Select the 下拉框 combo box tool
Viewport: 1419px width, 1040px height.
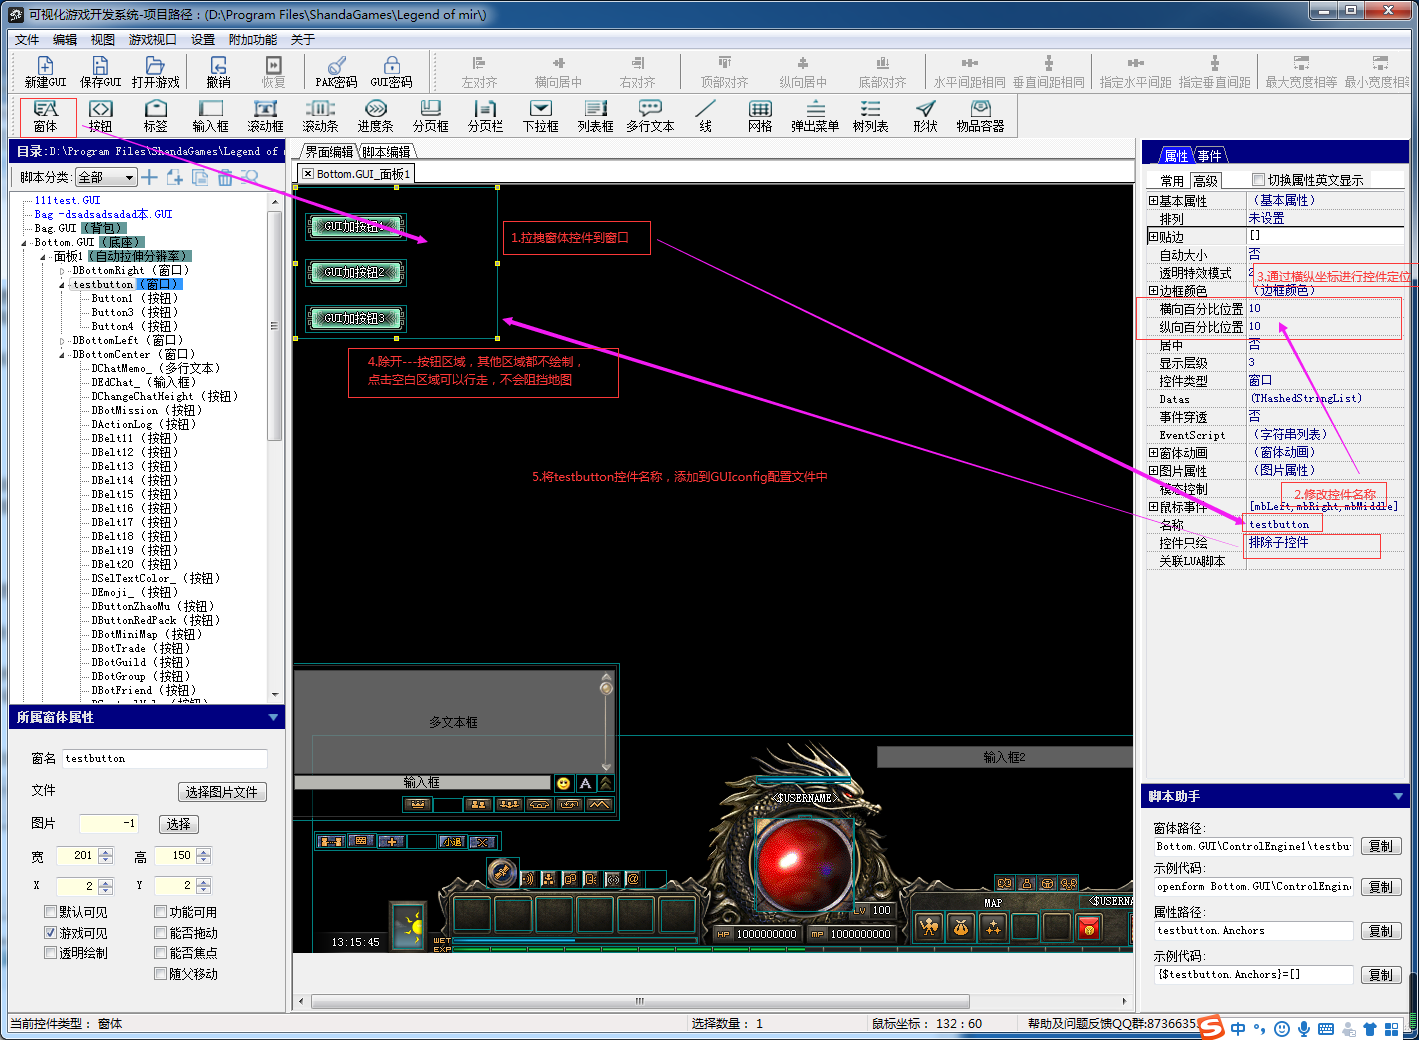tap(540, 117)
